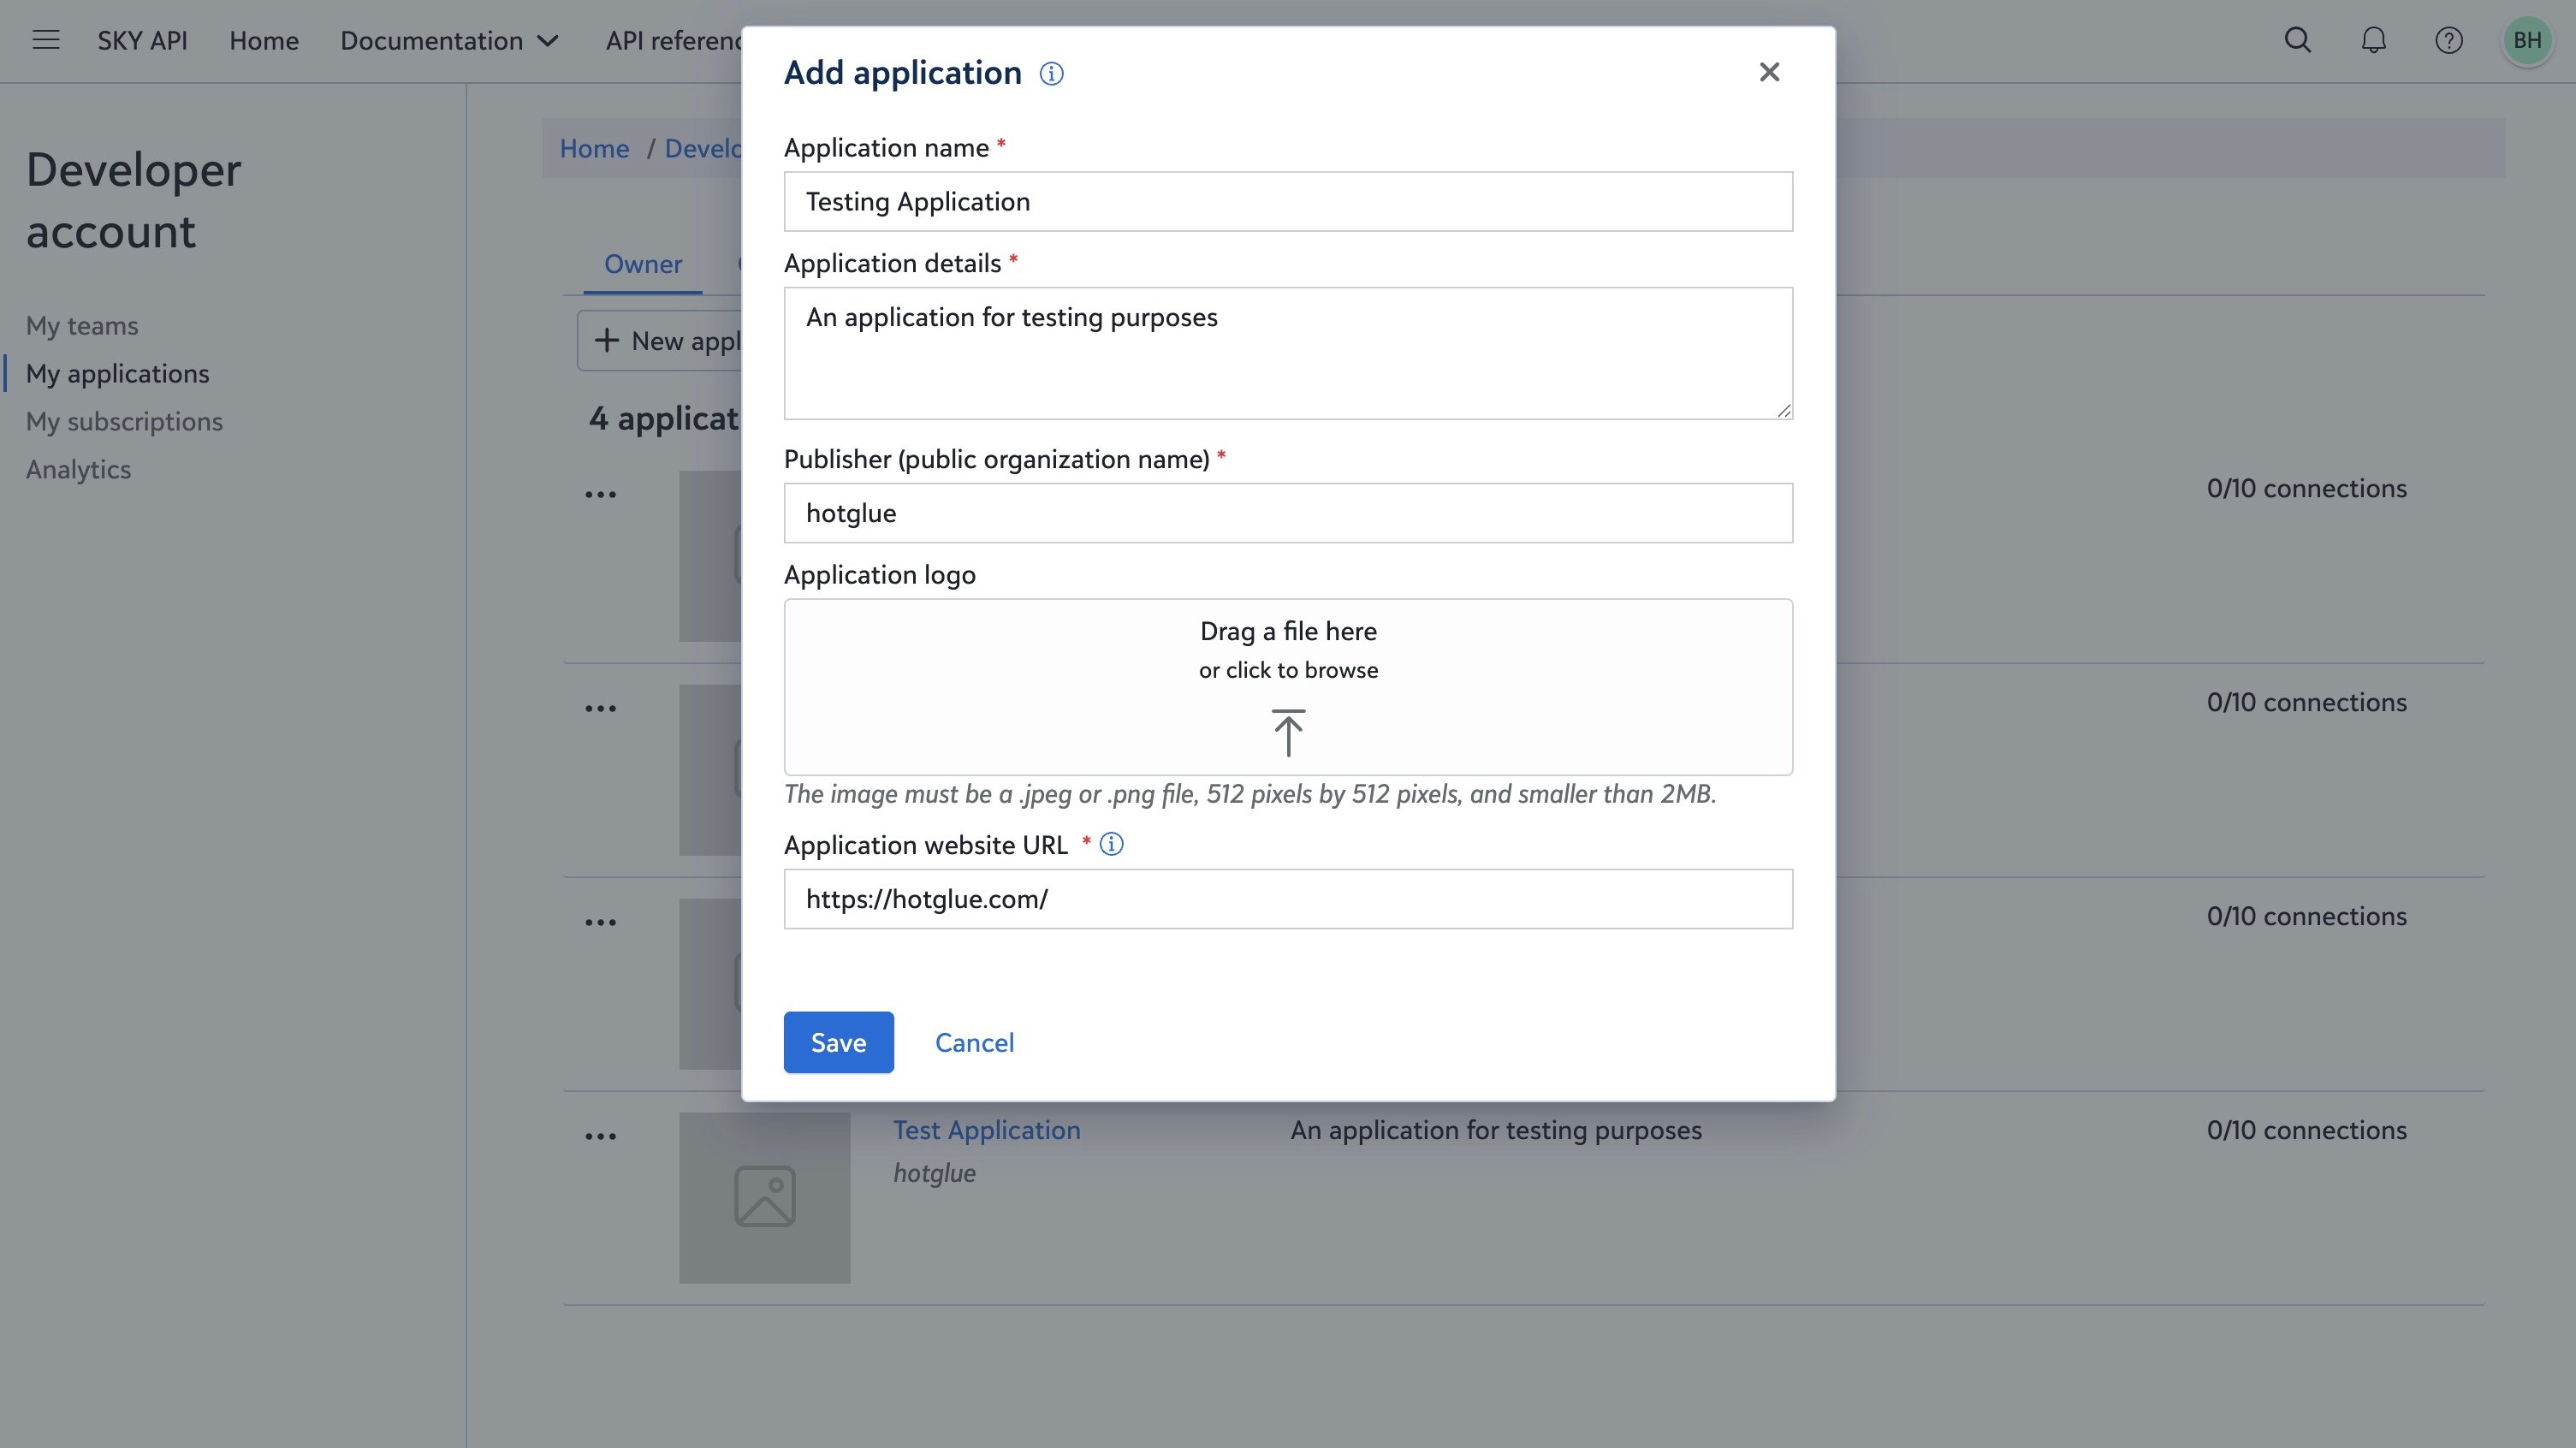The width and height of the screenshot is (2576, 1448).
Task: Click the Test Application placeholder image thumbnail
Action: click(765, 1197)
